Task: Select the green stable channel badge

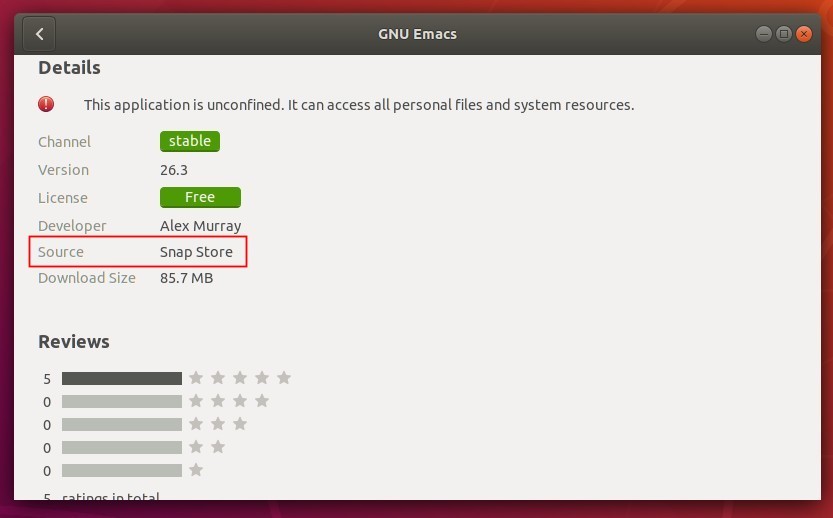Action: [x=190, y=141]
